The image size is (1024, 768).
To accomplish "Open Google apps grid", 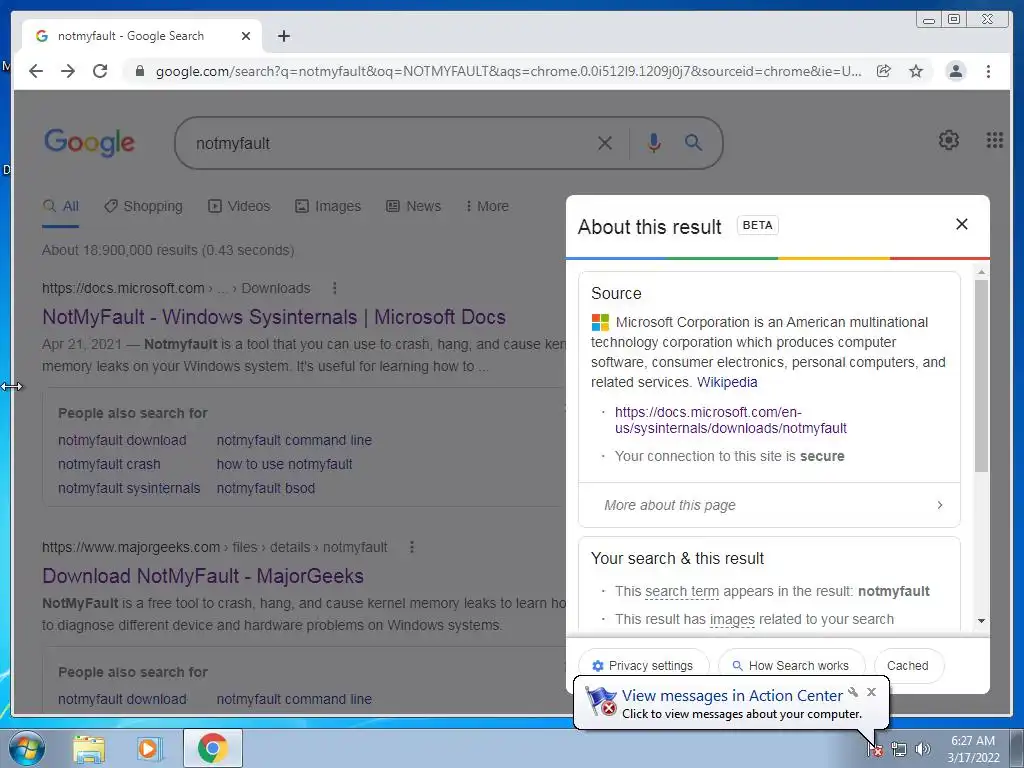I will (x=994, y=140).
